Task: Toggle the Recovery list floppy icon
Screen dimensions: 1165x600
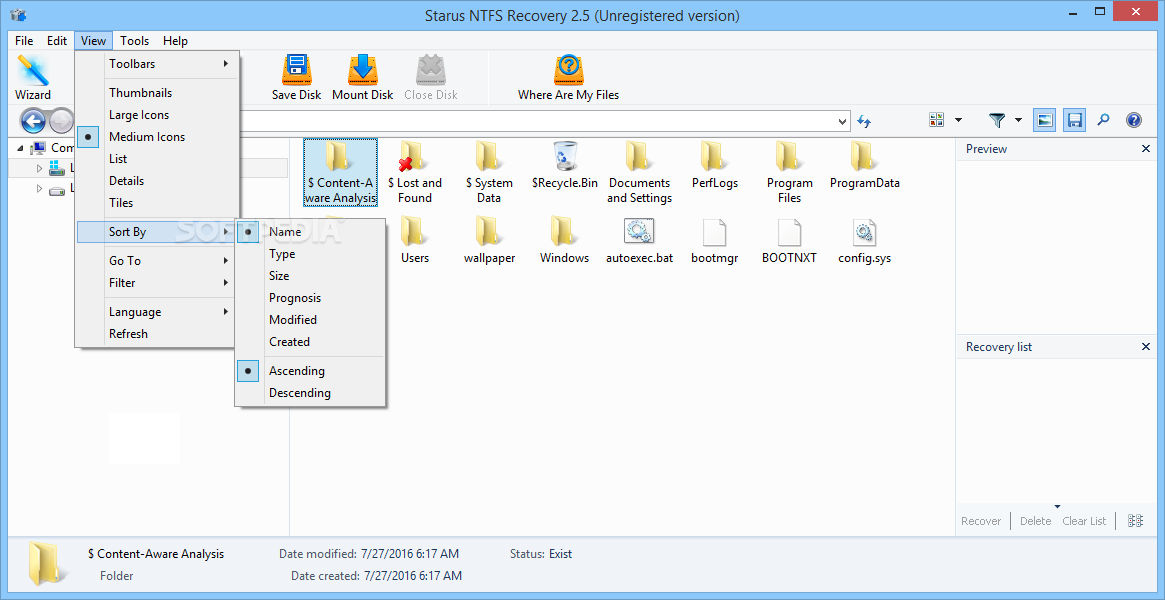Action: (x=1074, y=120)
